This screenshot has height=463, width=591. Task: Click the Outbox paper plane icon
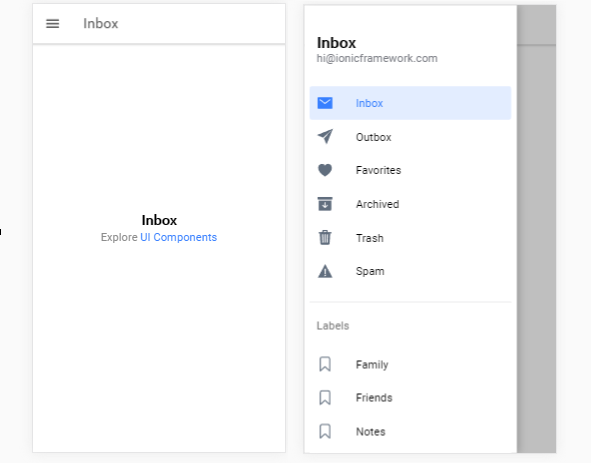pyautogui.click(x=325, y=136)
